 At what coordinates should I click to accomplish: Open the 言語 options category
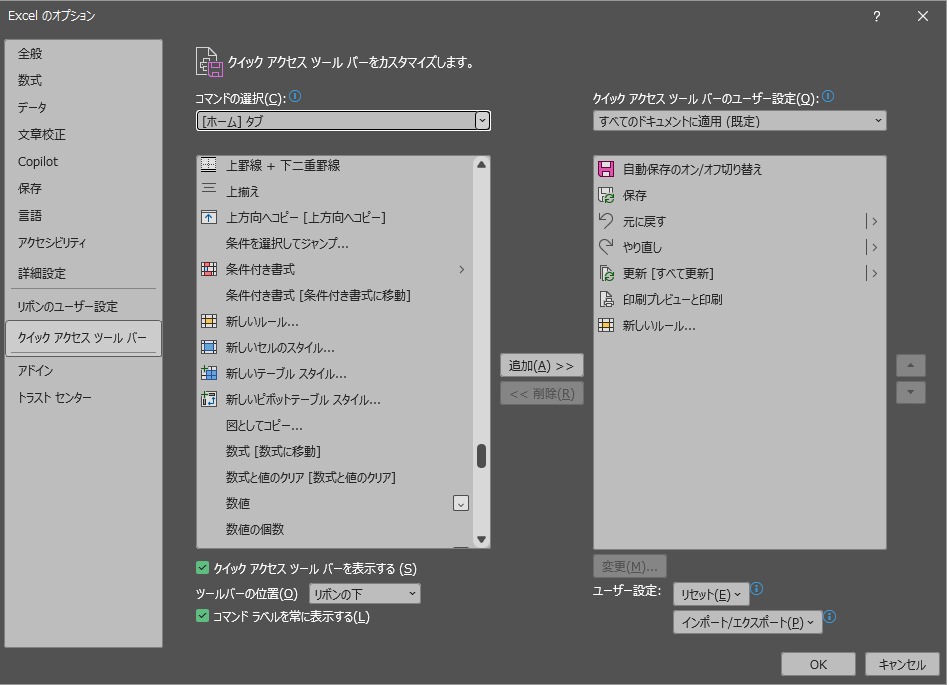click(x=83, y=216)
